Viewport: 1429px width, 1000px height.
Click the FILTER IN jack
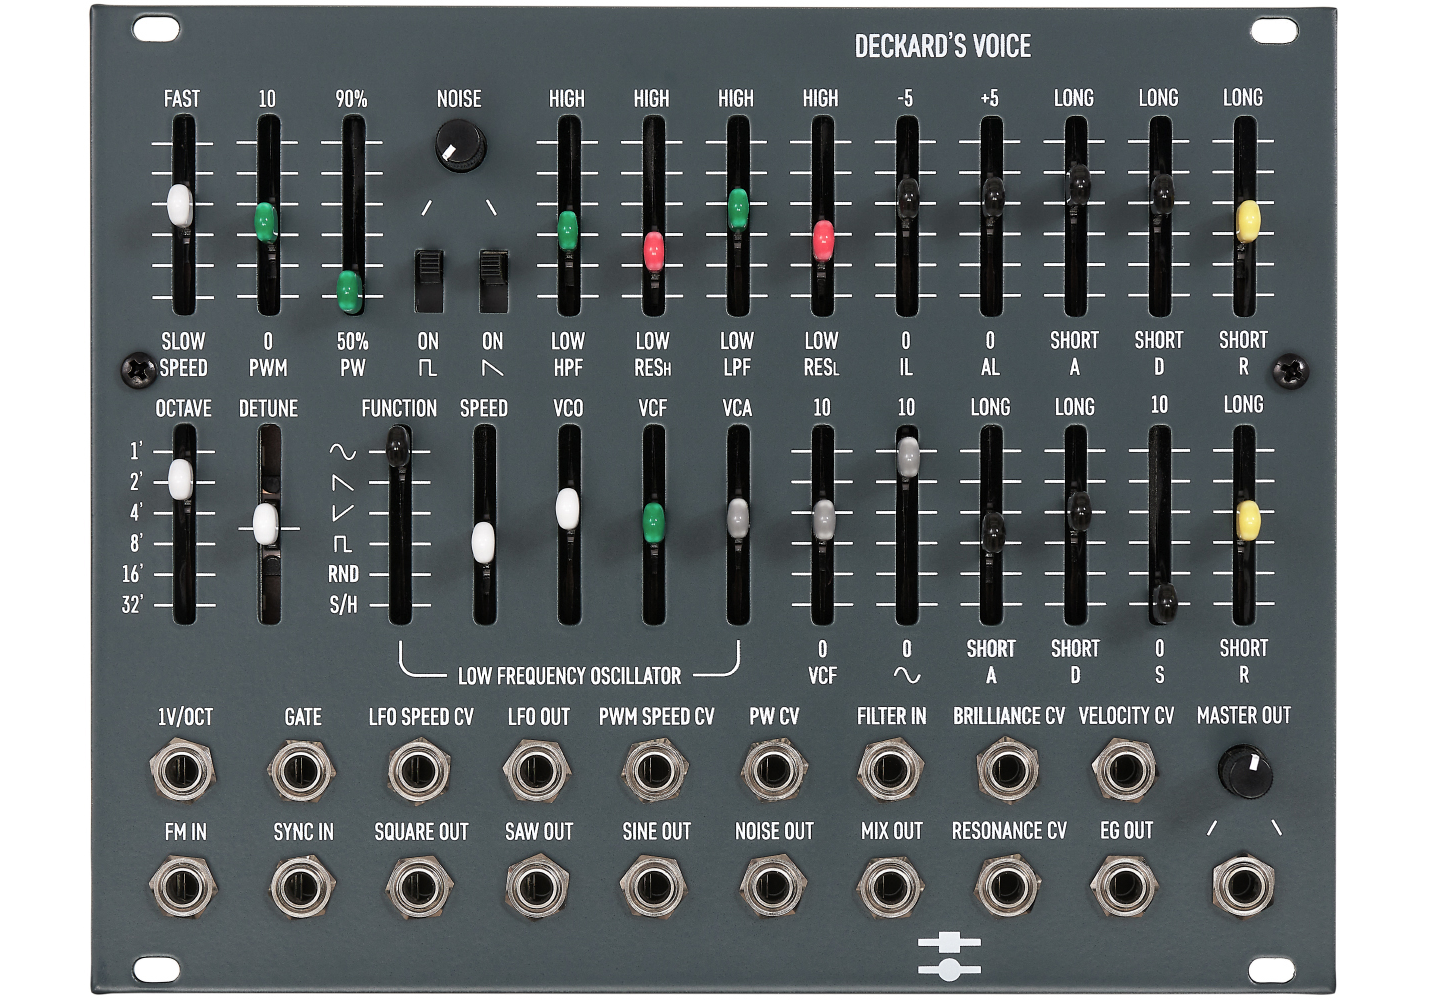click(890, 771)
